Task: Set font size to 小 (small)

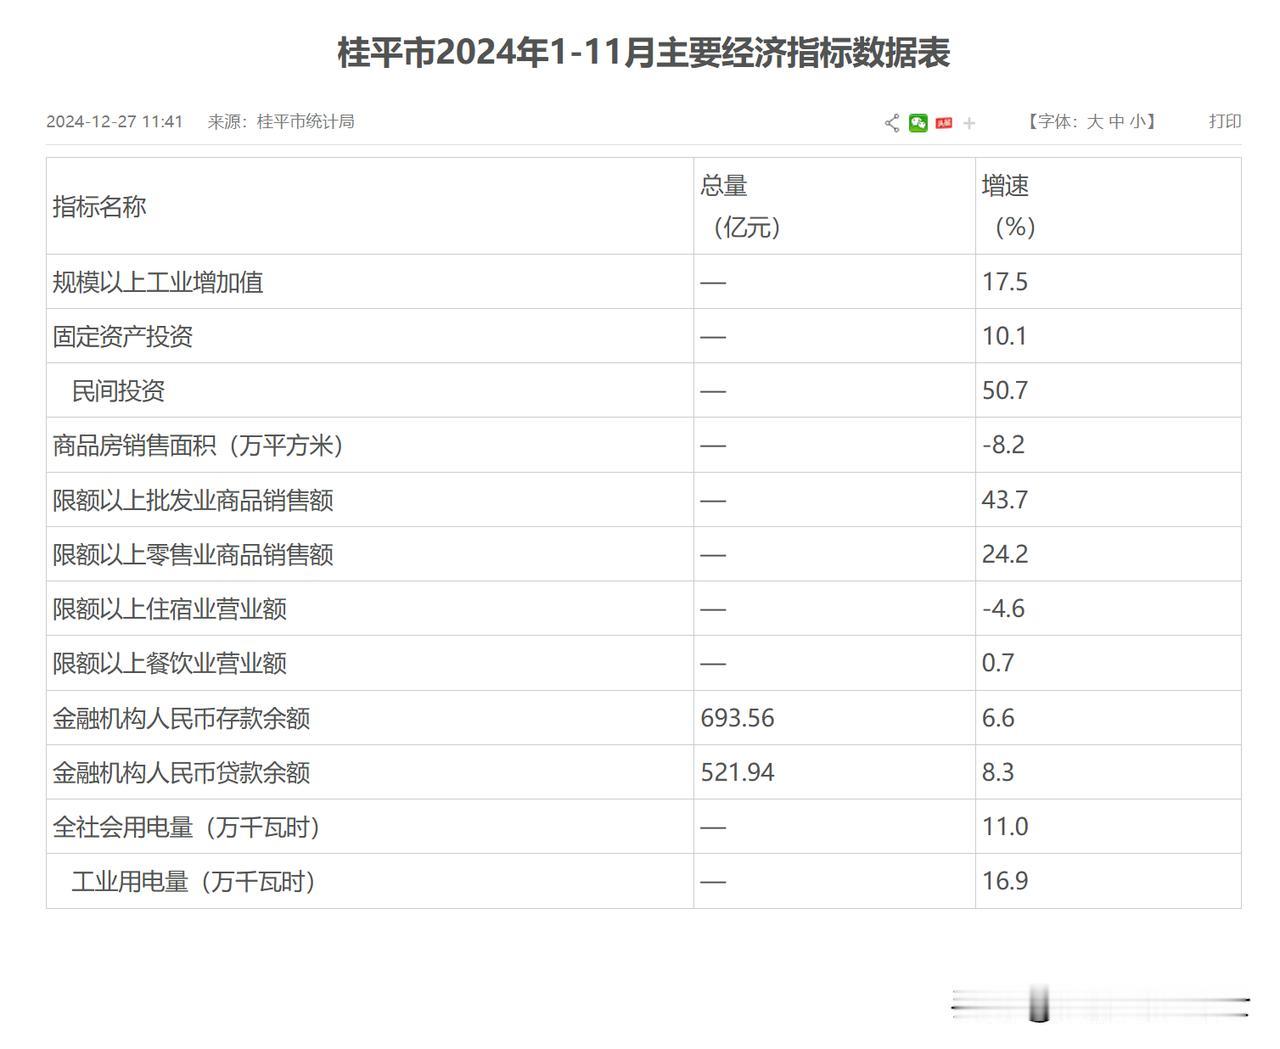Action: 1138,122
